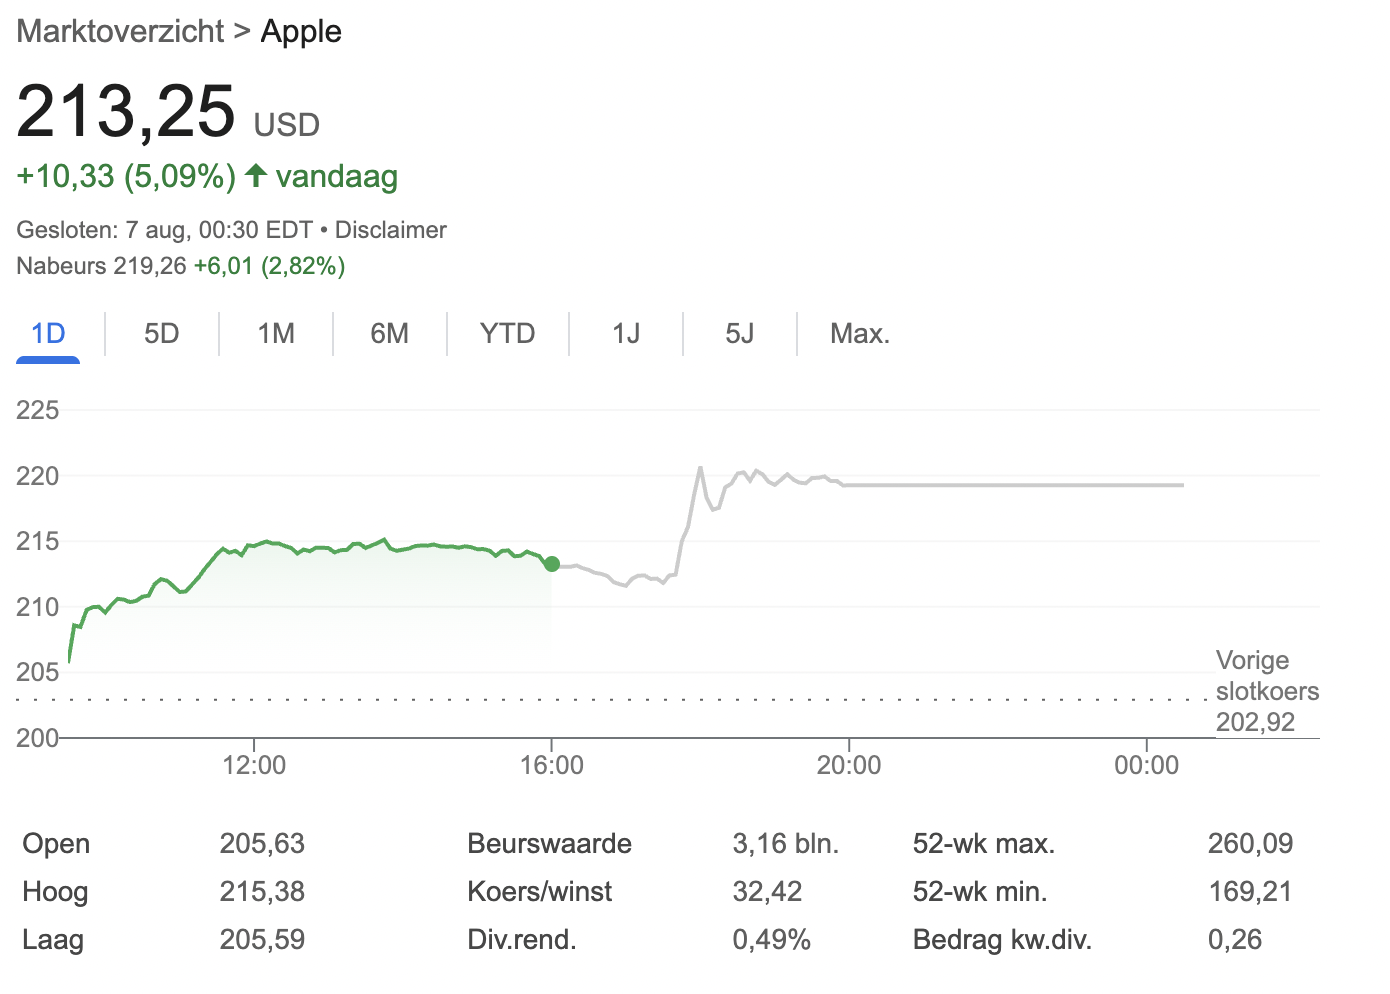Switch to the YTD view
The height and width of the screenshot is (994, 1390).
[x=507, y=333]
